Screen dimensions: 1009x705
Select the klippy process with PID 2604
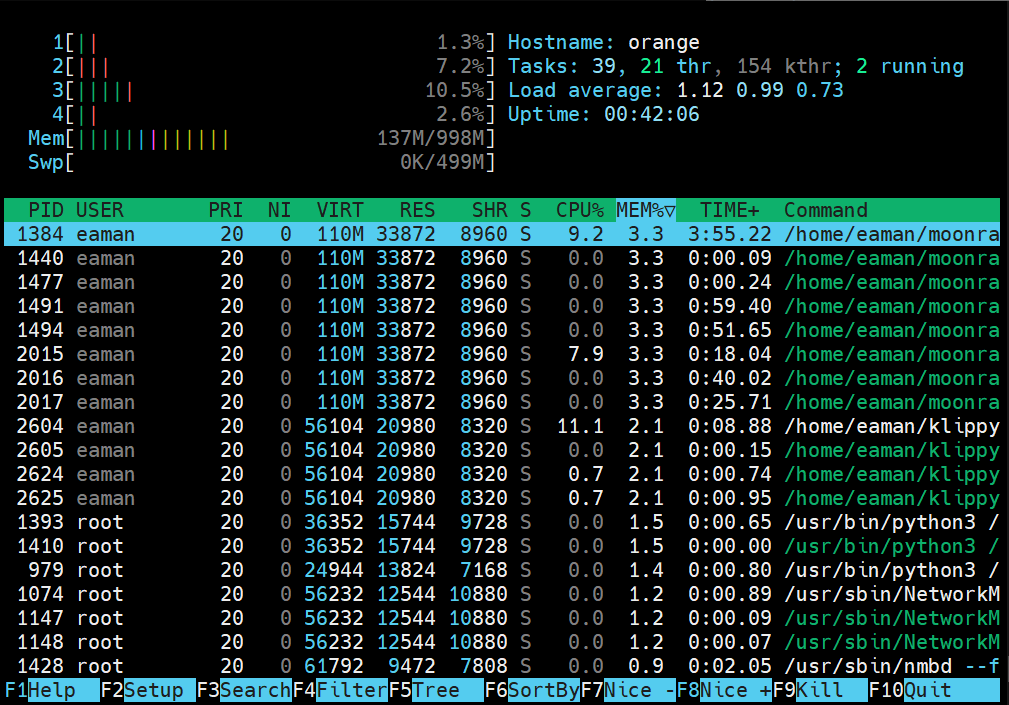point(500,426)
